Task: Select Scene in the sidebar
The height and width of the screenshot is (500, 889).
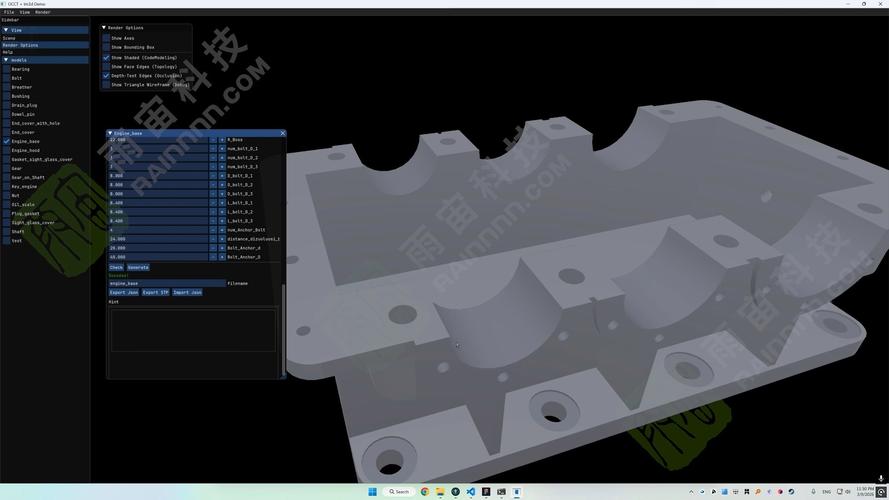Action: 44,38
